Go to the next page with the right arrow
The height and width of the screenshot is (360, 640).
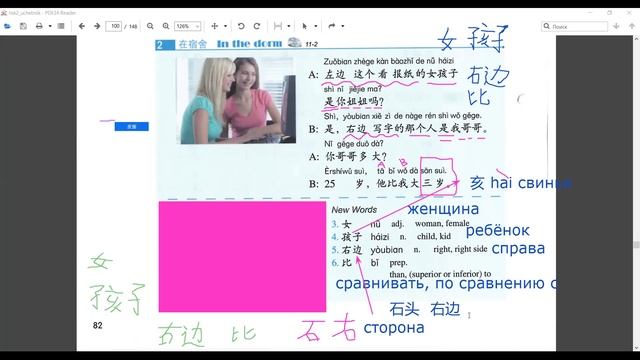97,26
